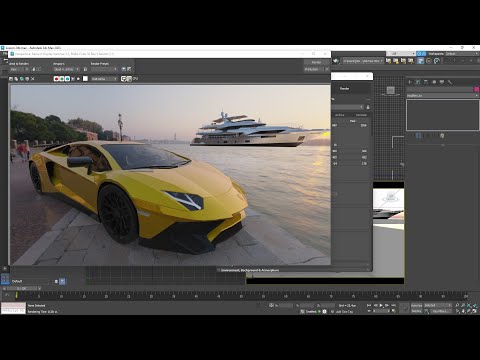This screenshot has width=480, height=360.
Task: Click the Add Time Tag field
Action: [344, 311]
